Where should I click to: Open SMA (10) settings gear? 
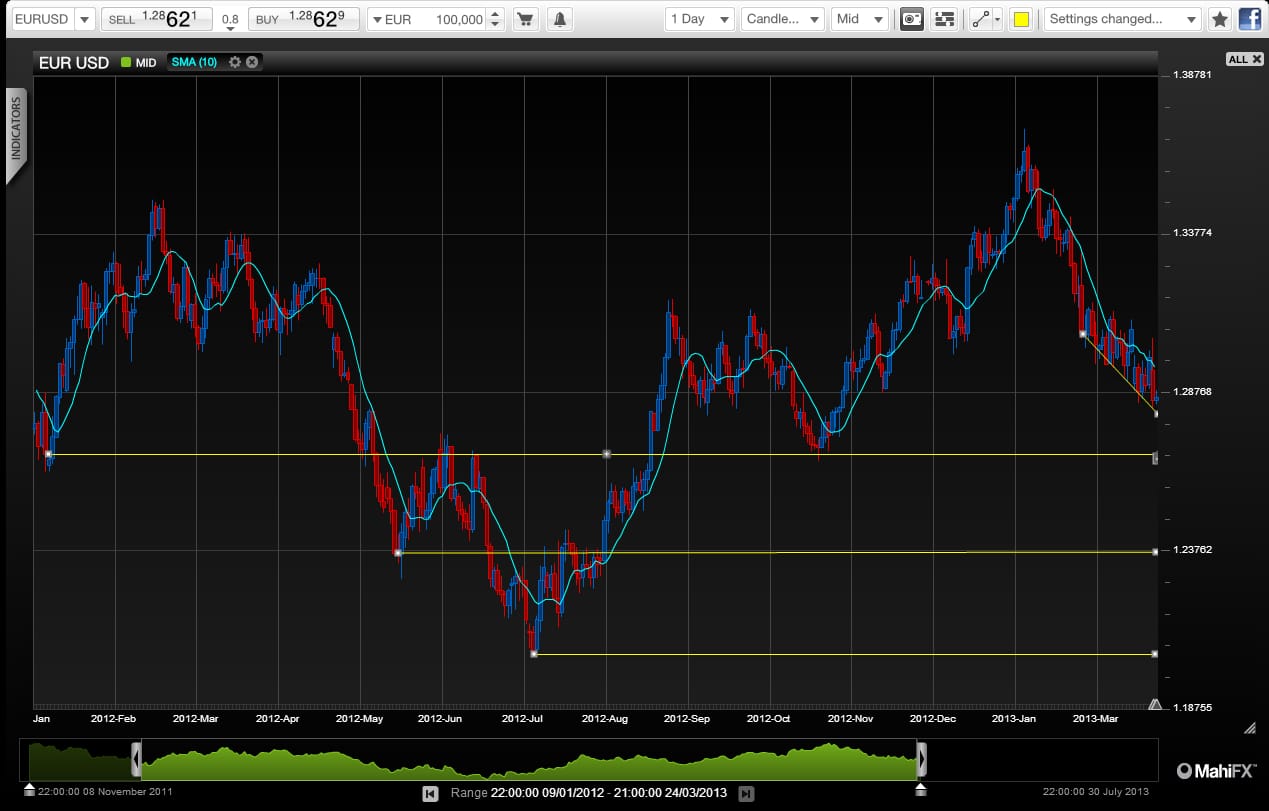click(235, 62)
